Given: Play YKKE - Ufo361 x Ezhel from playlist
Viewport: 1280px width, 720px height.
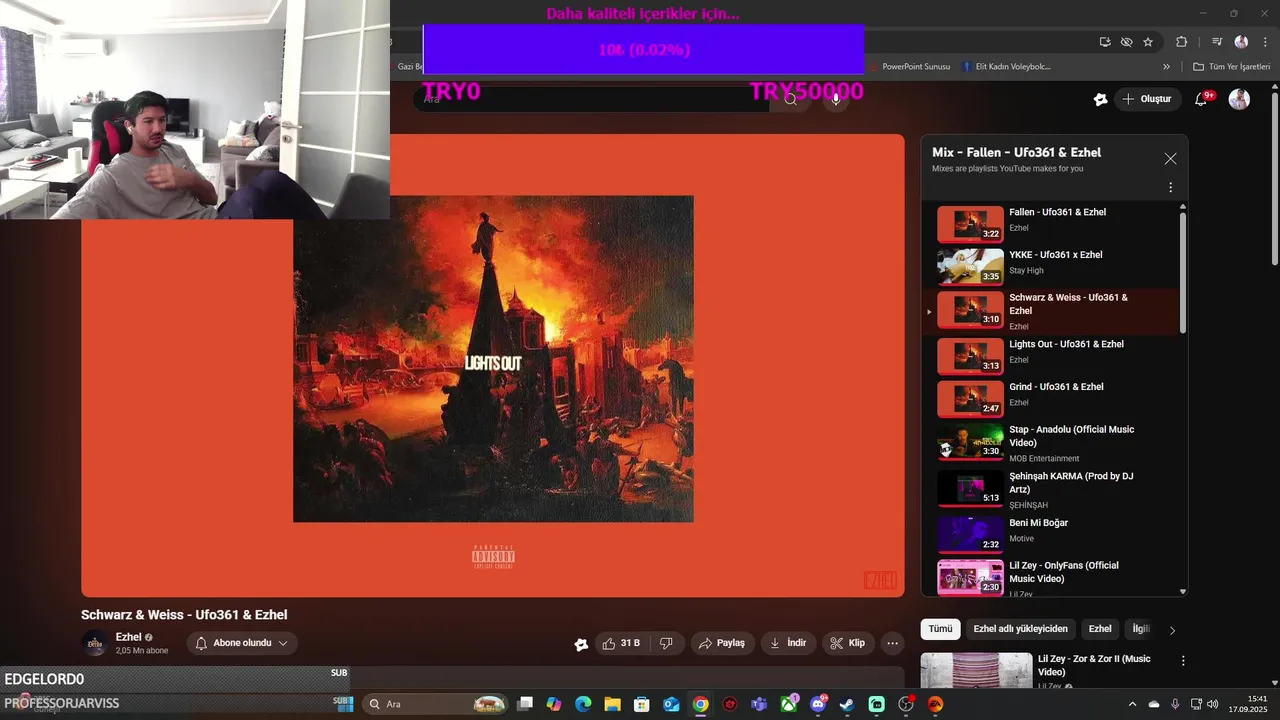Looking at the screenshot, I should pos(1052,267).
